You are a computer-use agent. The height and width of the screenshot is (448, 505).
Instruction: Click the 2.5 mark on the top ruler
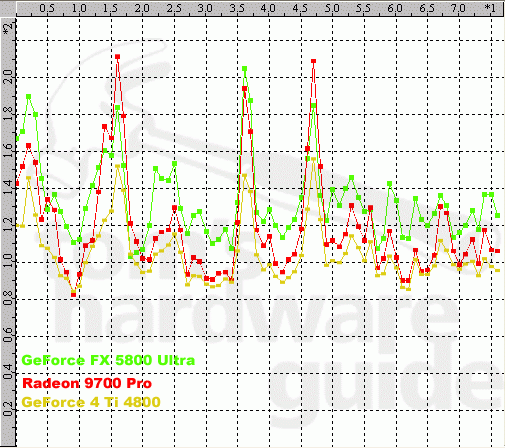coord(174,8)
